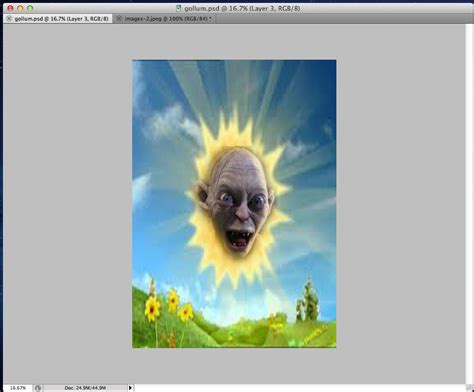Click the Doc: 24.9M/44.9M status text
Viewport: 474px width, 392px height.
pos(85,388)
